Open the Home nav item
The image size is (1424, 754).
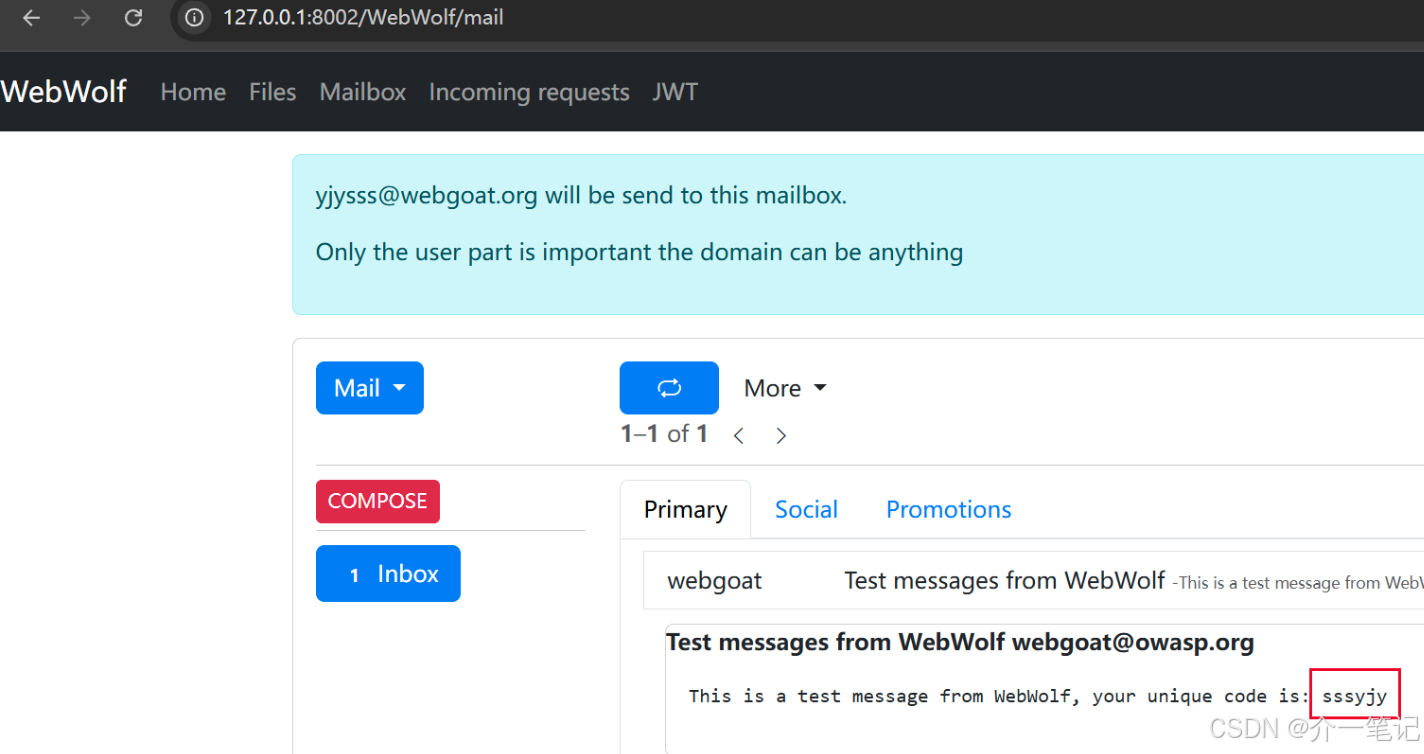[x=193, y=92]
